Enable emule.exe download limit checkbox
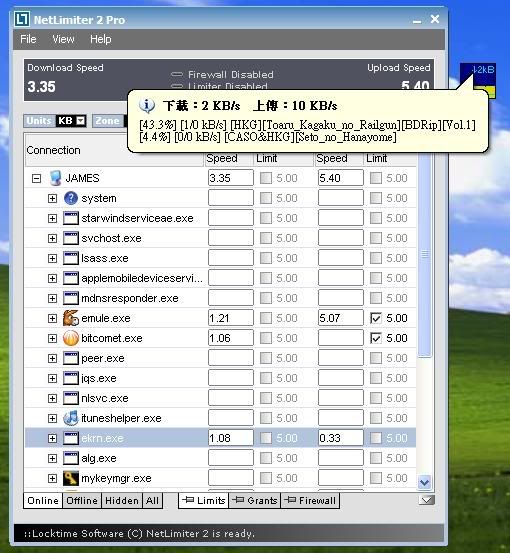 (x=266, y=318)
